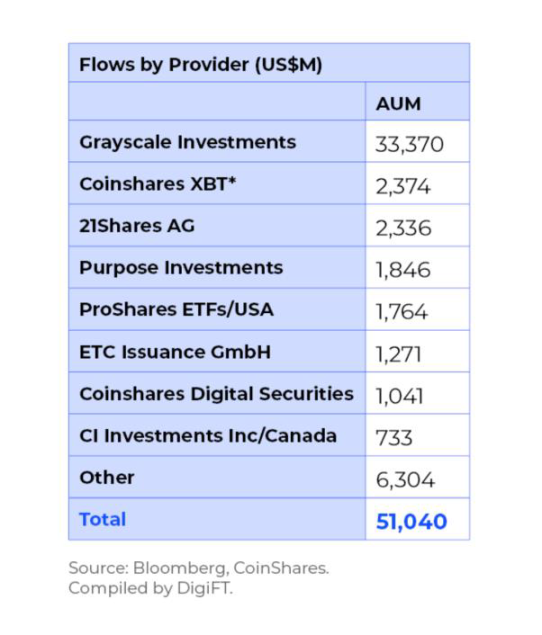Click the Grayscale Investments row label
The width and height of the screenshot is (542, 635).
[188, 143]
